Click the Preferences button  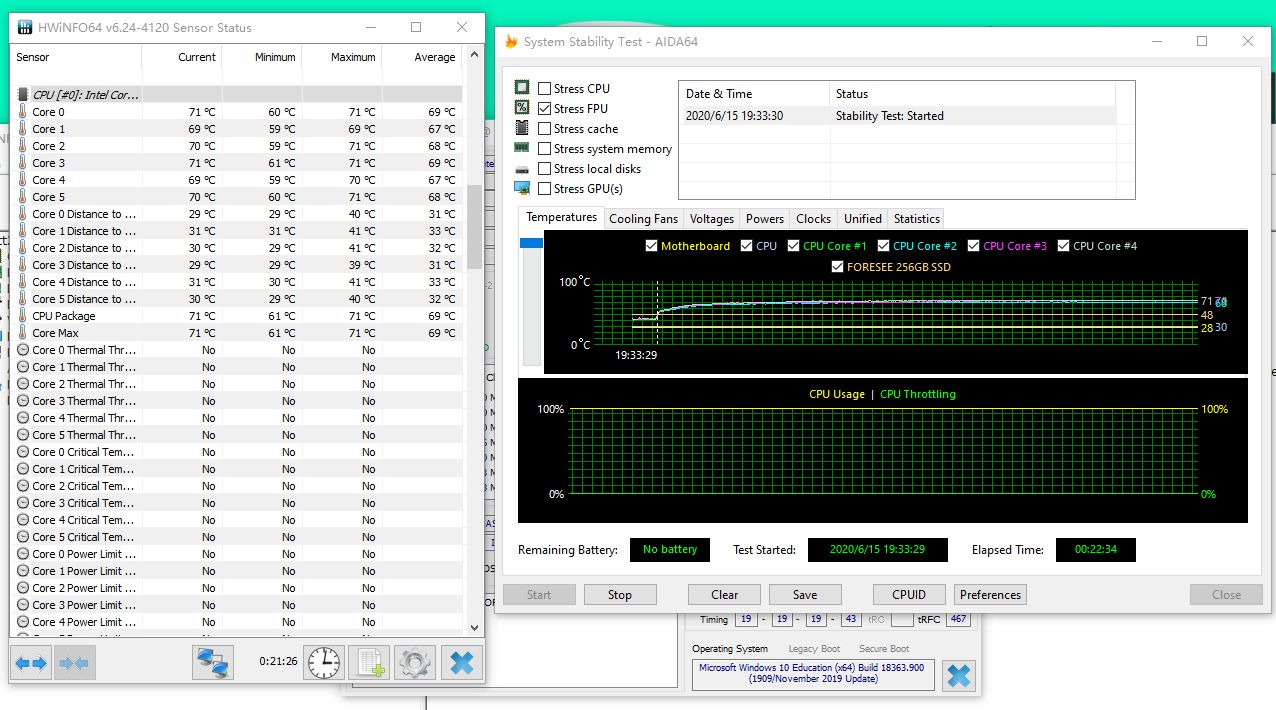(990, 595)
